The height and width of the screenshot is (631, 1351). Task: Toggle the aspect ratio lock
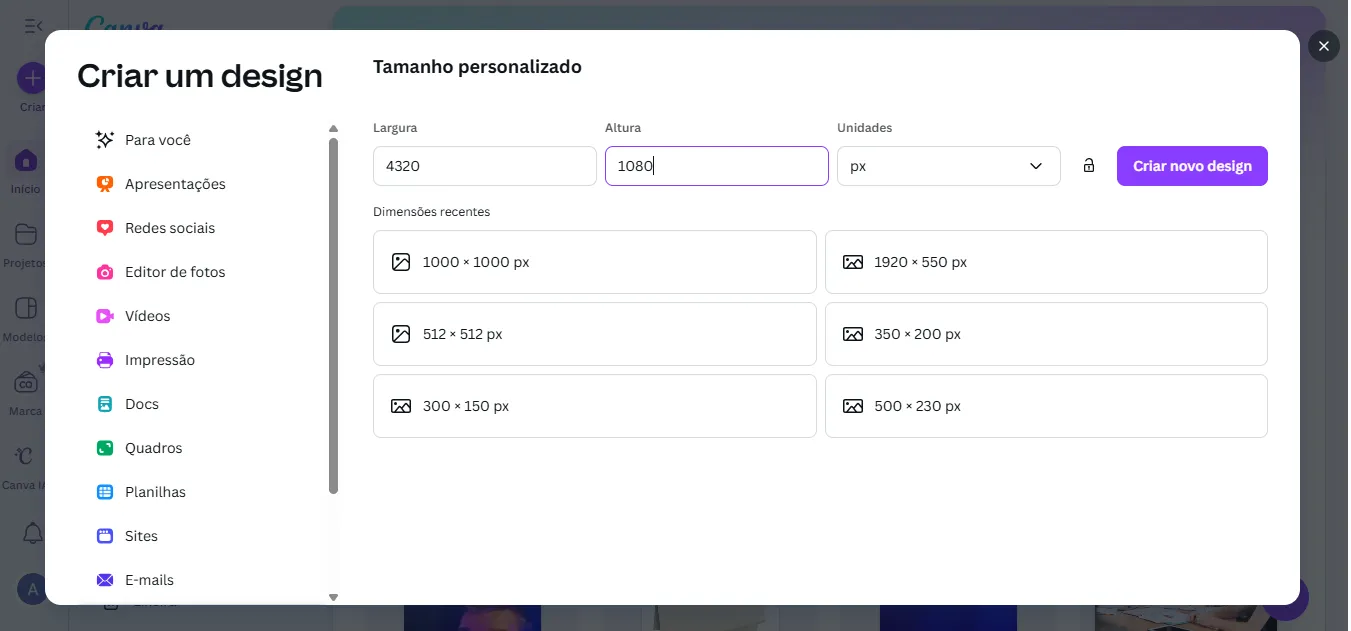[x=1087, y=165]
